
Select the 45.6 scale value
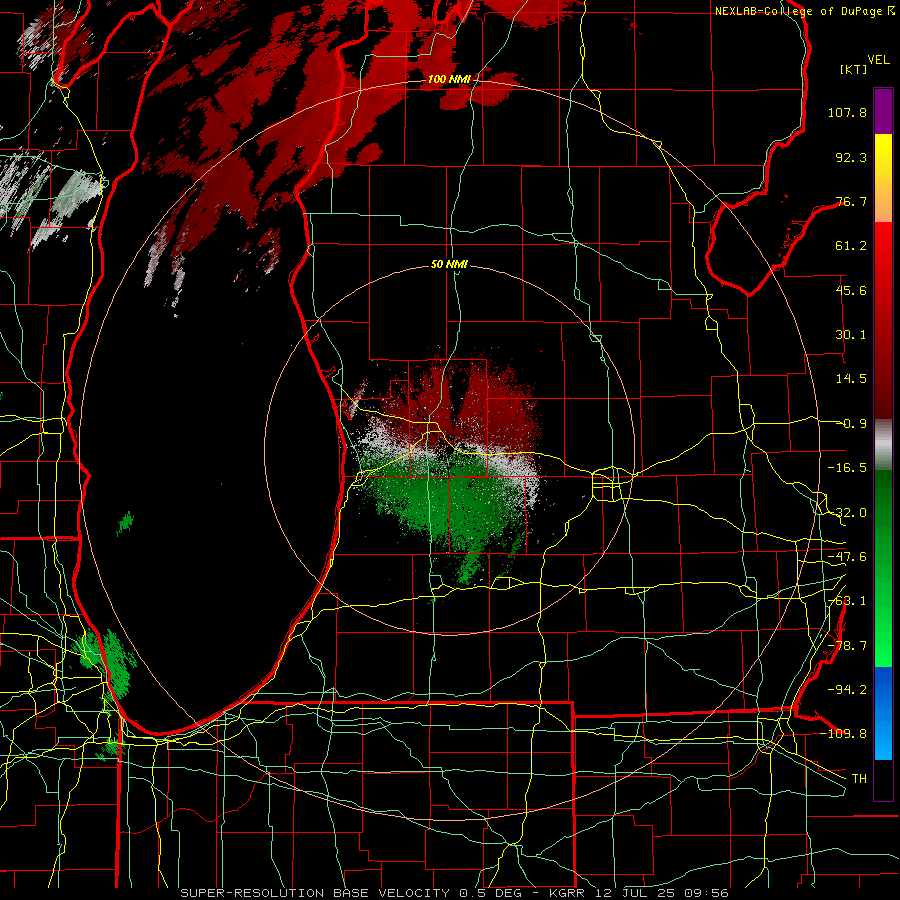(x=851, y=290)
